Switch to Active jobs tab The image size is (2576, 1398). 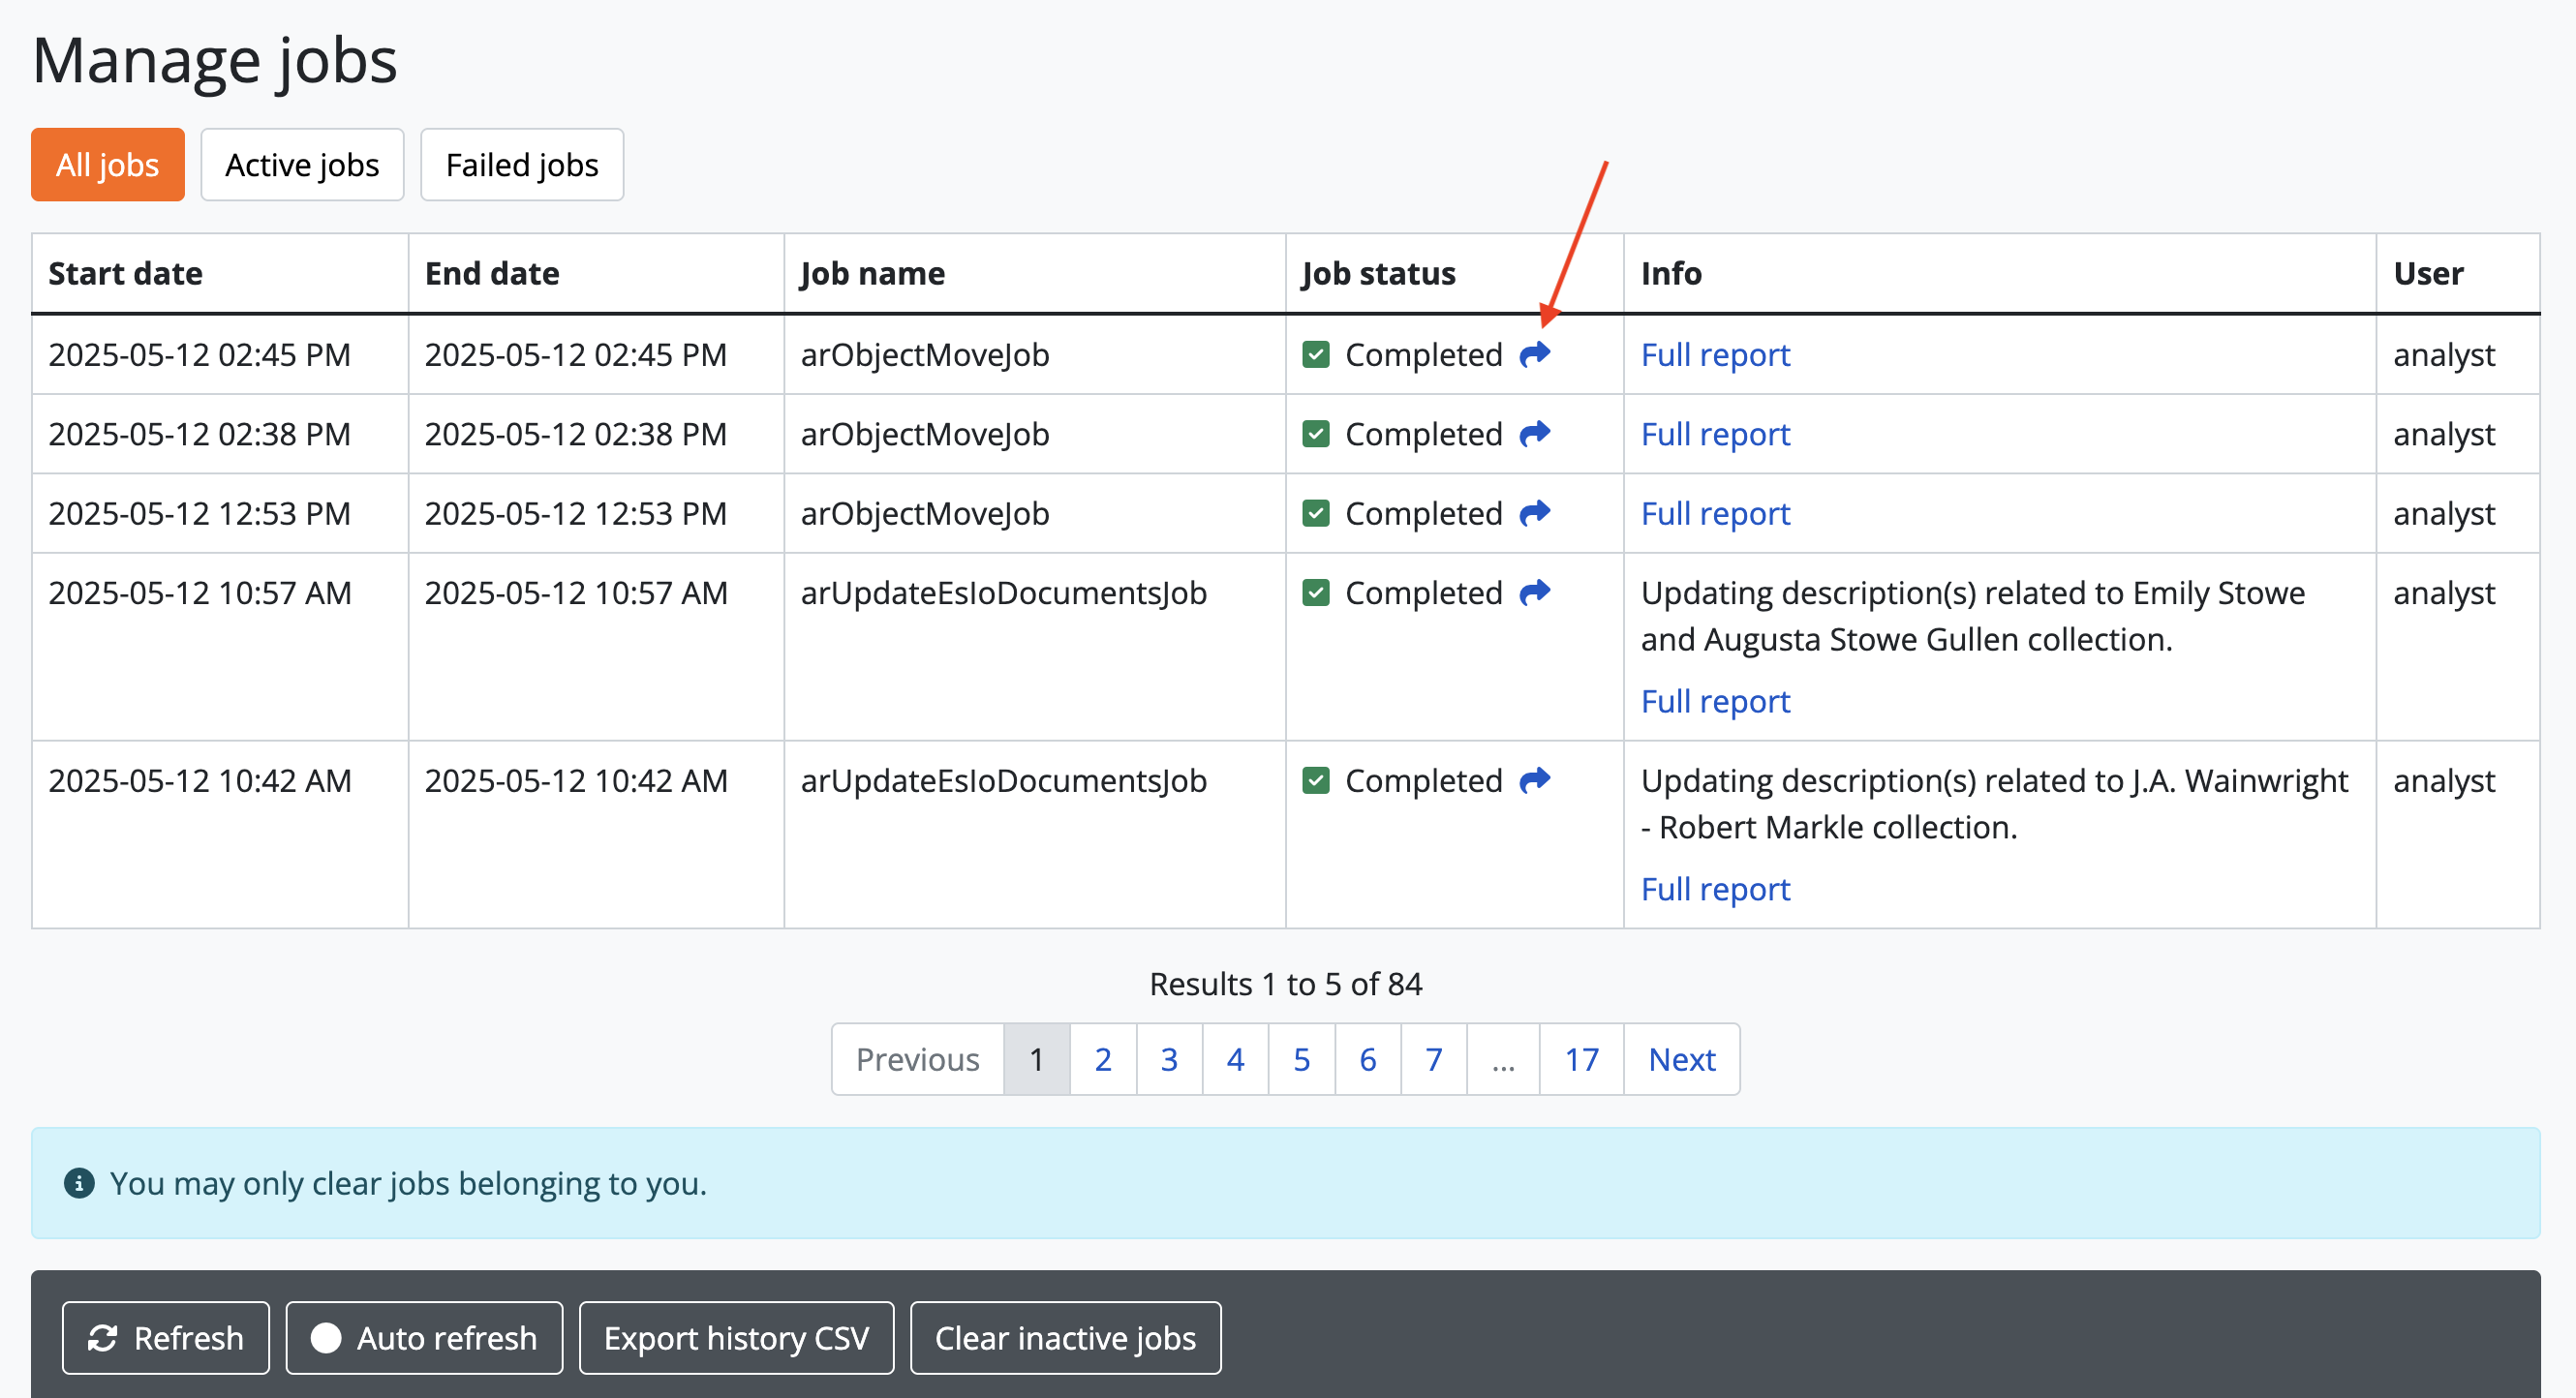(302, 165)
